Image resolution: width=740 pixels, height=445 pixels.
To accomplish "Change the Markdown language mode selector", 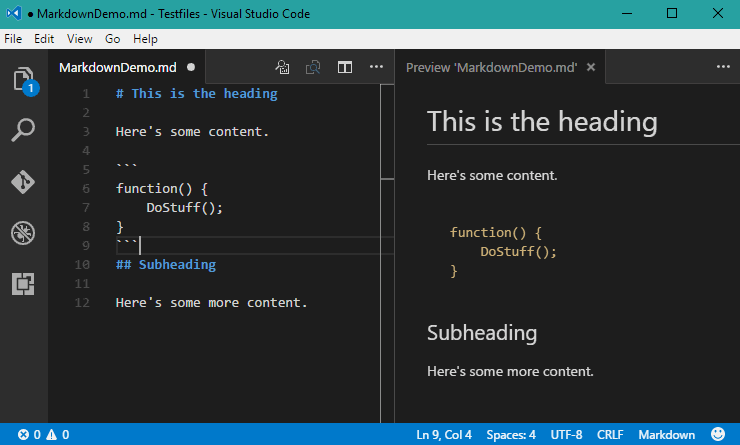I will (x=667, y=435).
